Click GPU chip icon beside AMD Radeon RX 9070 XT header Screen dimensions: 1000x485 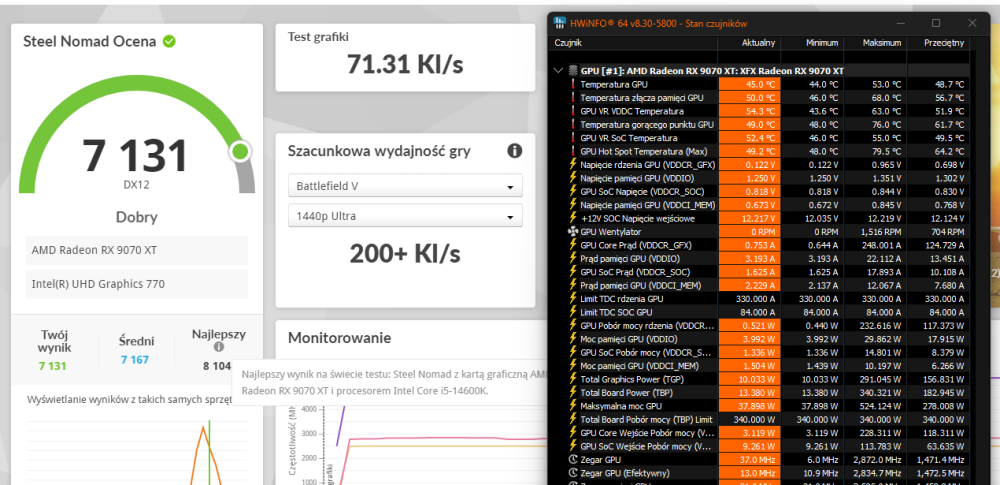pyautogui.click(x=573, y=70)
